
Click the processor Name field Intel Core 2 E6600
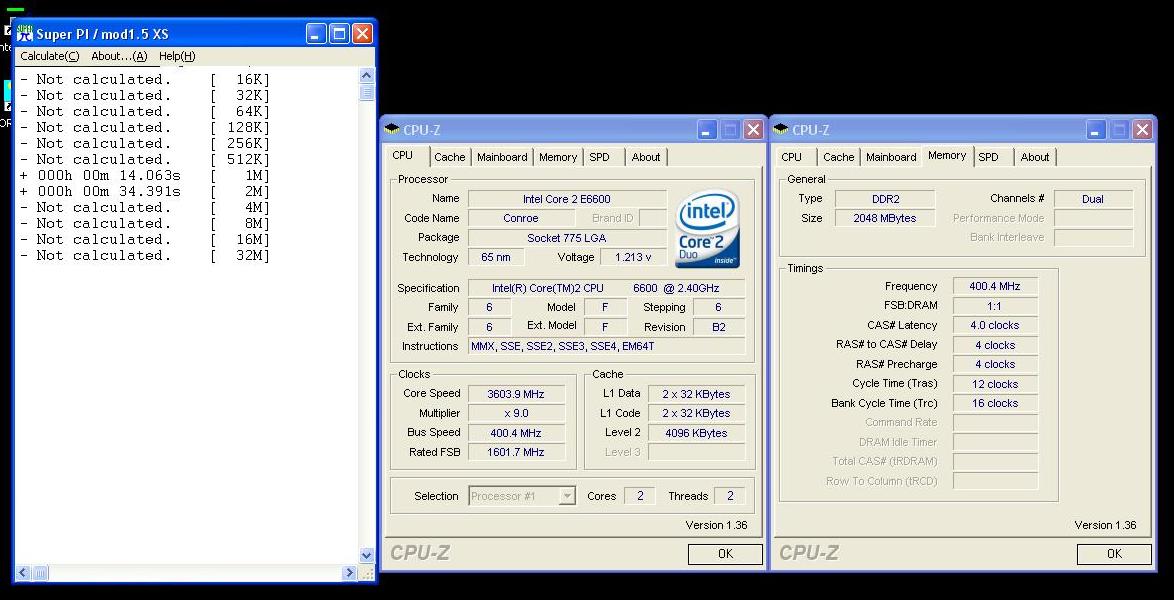567,199
